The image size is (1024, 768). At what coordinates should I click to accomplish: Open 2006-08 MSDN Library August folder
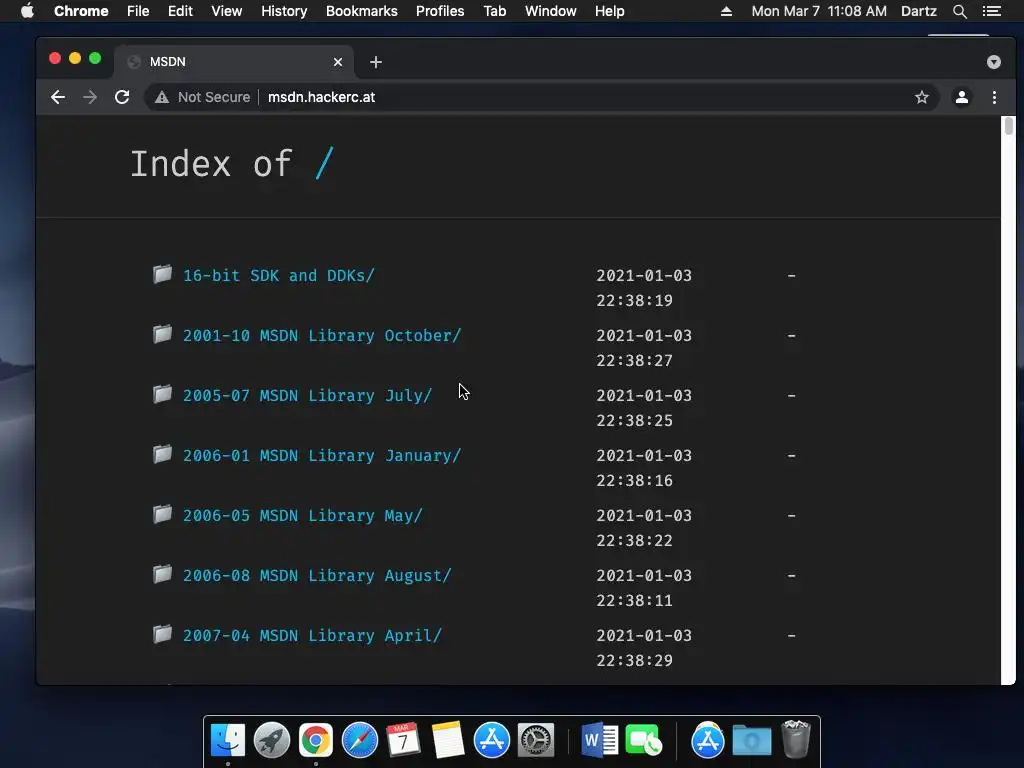[317, 576]
